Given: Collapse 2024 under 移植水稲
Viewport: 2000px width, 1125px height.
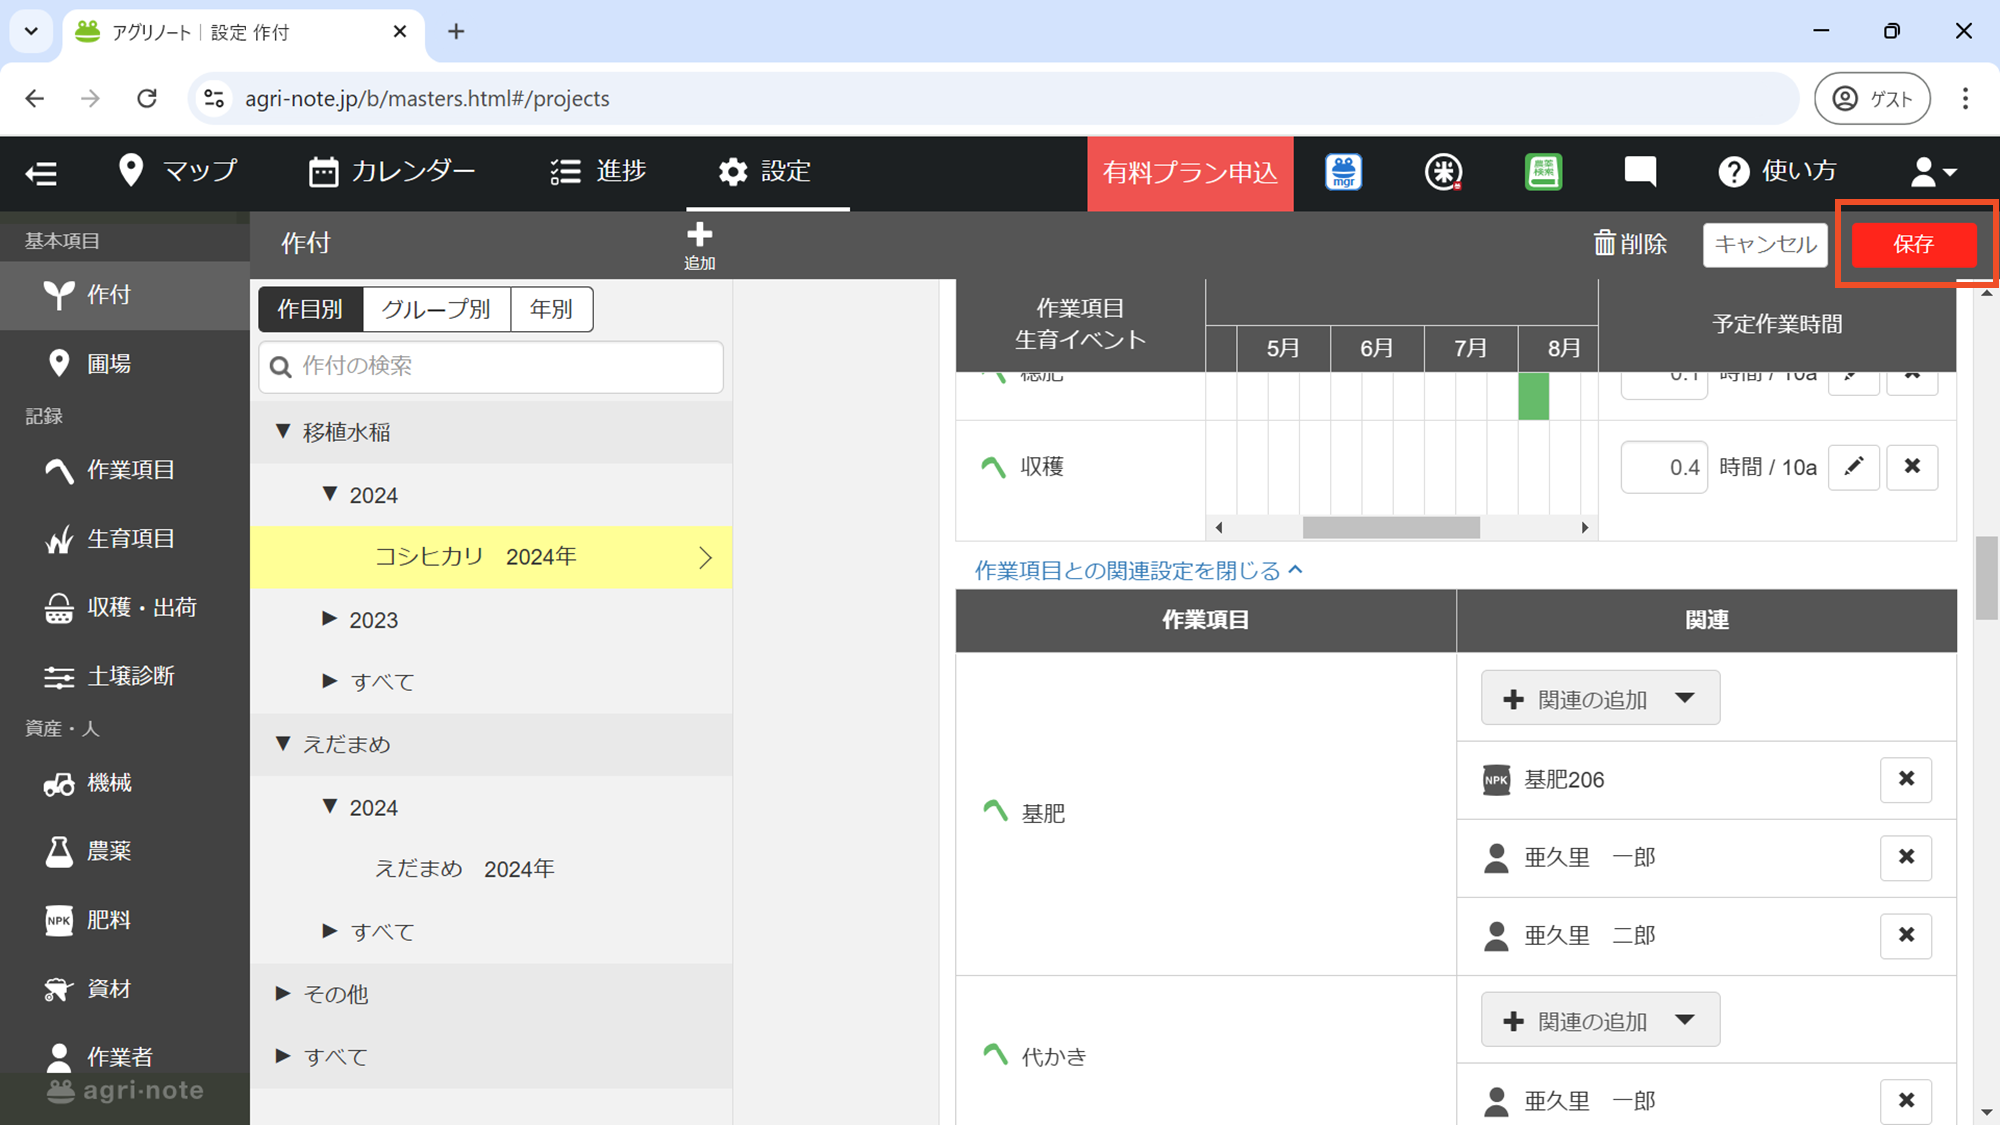Looking at the screenshot, I should coord(330,494).
